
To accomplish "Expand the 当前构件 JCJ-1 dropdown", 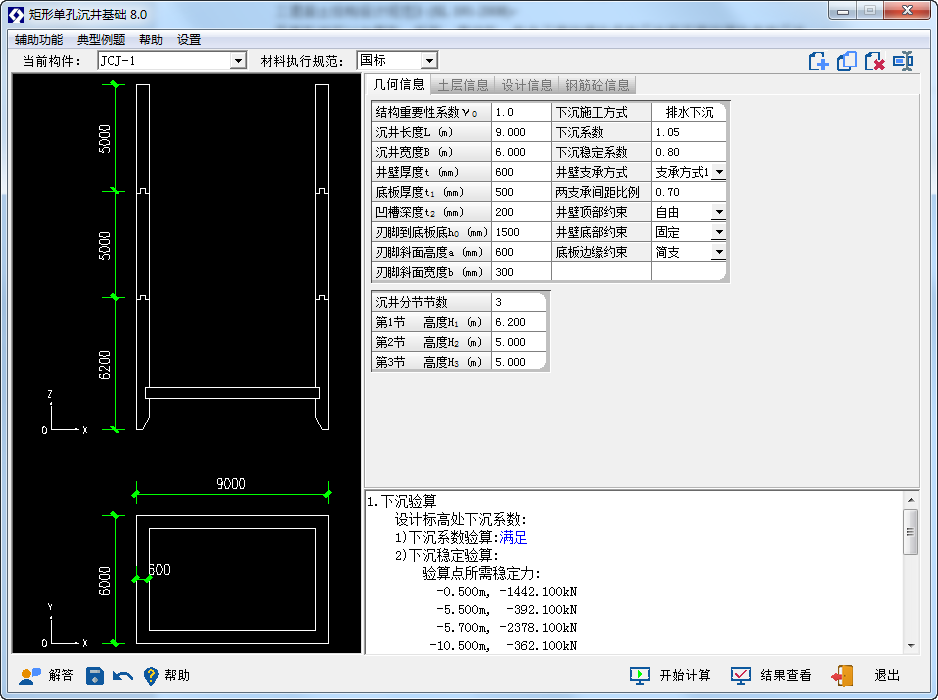I will coord(238,61).
